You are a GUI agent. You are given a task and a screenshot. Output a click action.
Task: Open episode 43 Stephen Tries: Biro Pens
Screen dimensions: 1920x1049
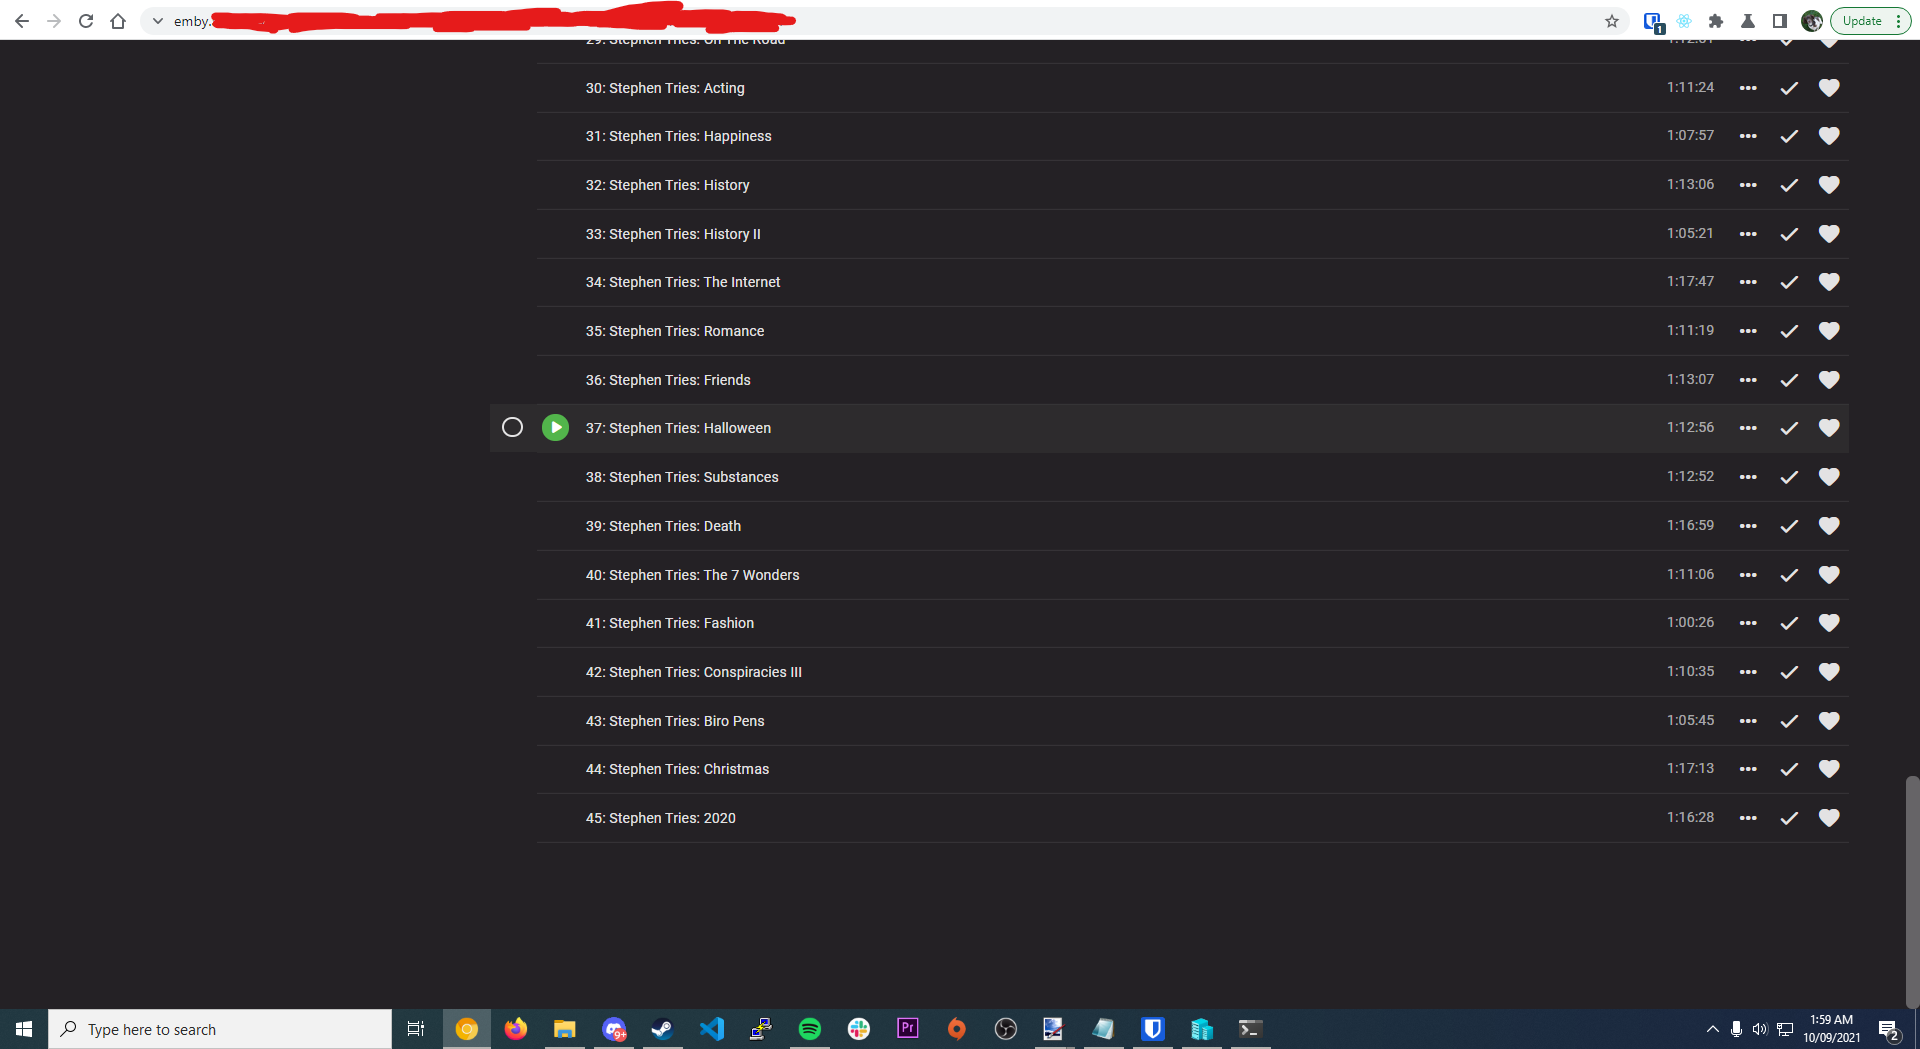(675, 721)
